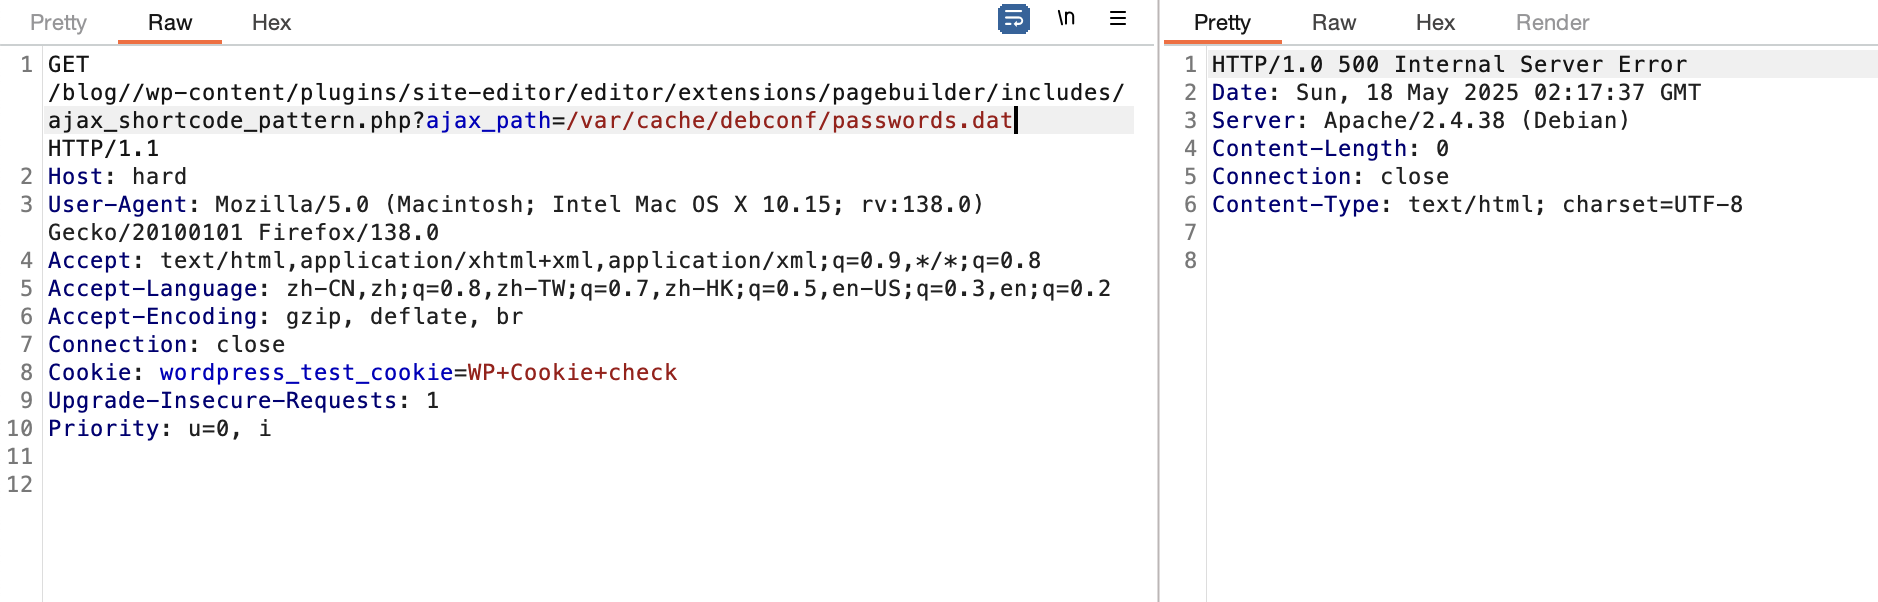Click the gzip, deflate, br value
This screenshot has height=602, width=1878.
point(405,316)
